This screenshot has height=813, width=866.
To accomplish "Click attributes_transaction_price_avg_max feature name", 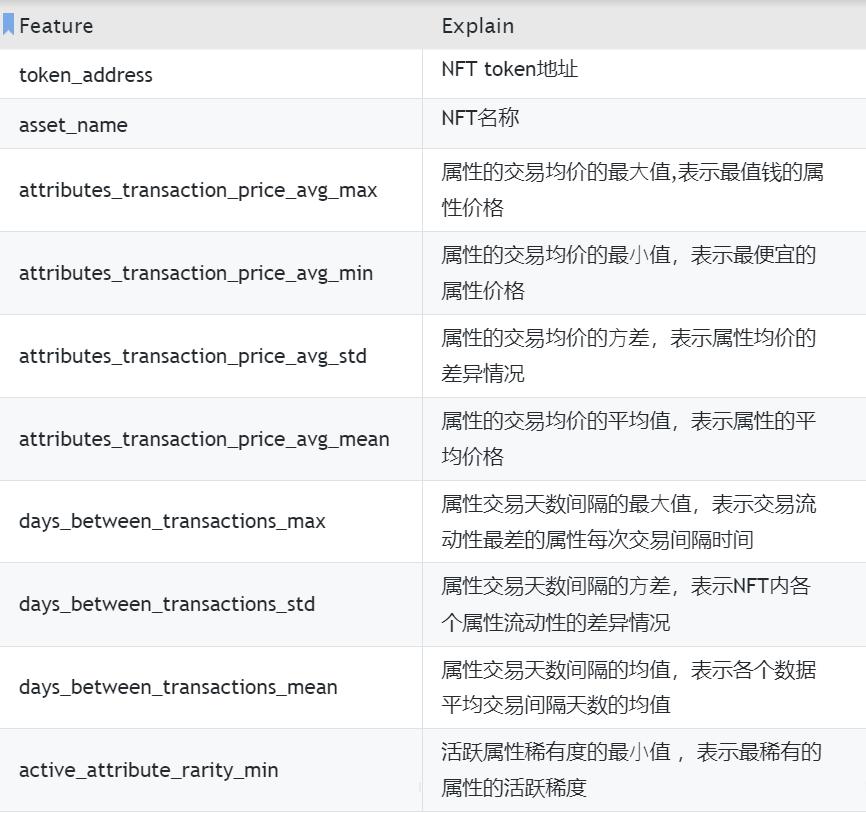I will 198,190.
